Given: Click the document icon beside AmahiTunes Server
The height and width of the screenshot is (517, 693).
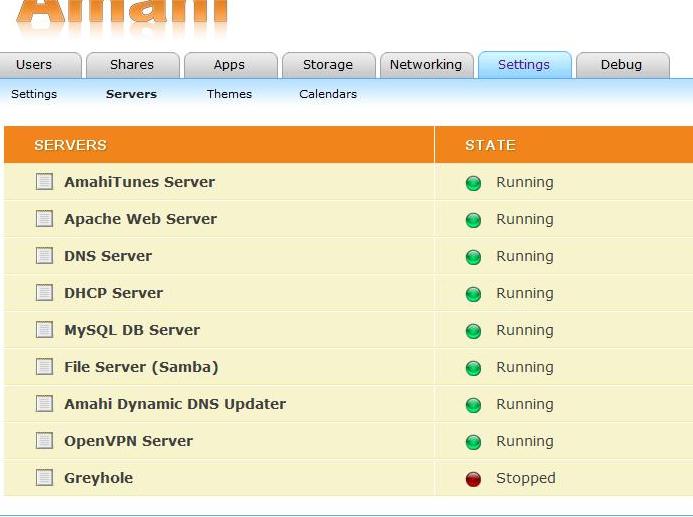Looking at the screenshot, I should tap(44, 182).
